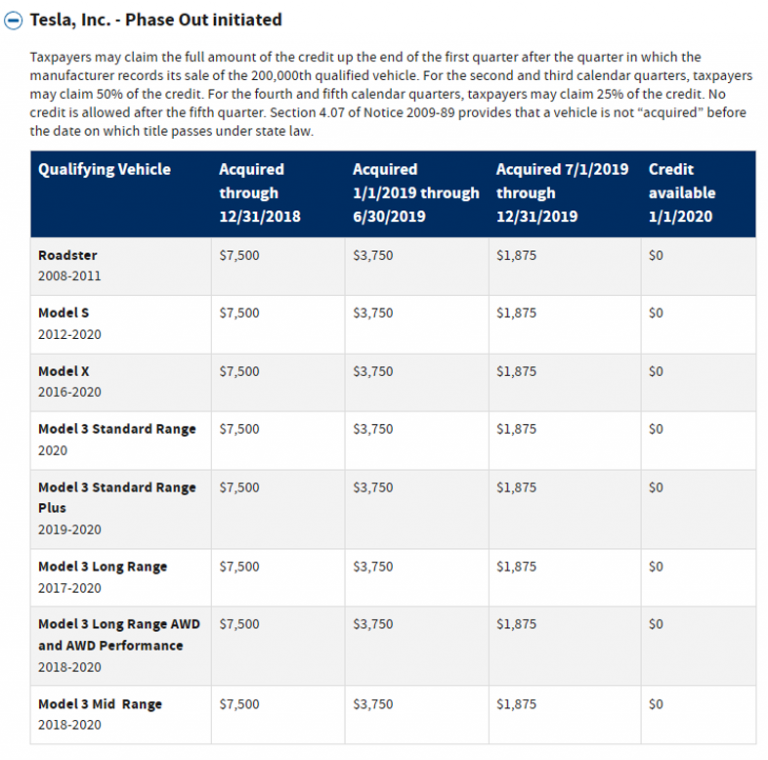Click the 'Model 3 Long Range' 2017-2020 label
Image resolution: width=768 pixels, height=760 pixels.
(103, 567)
